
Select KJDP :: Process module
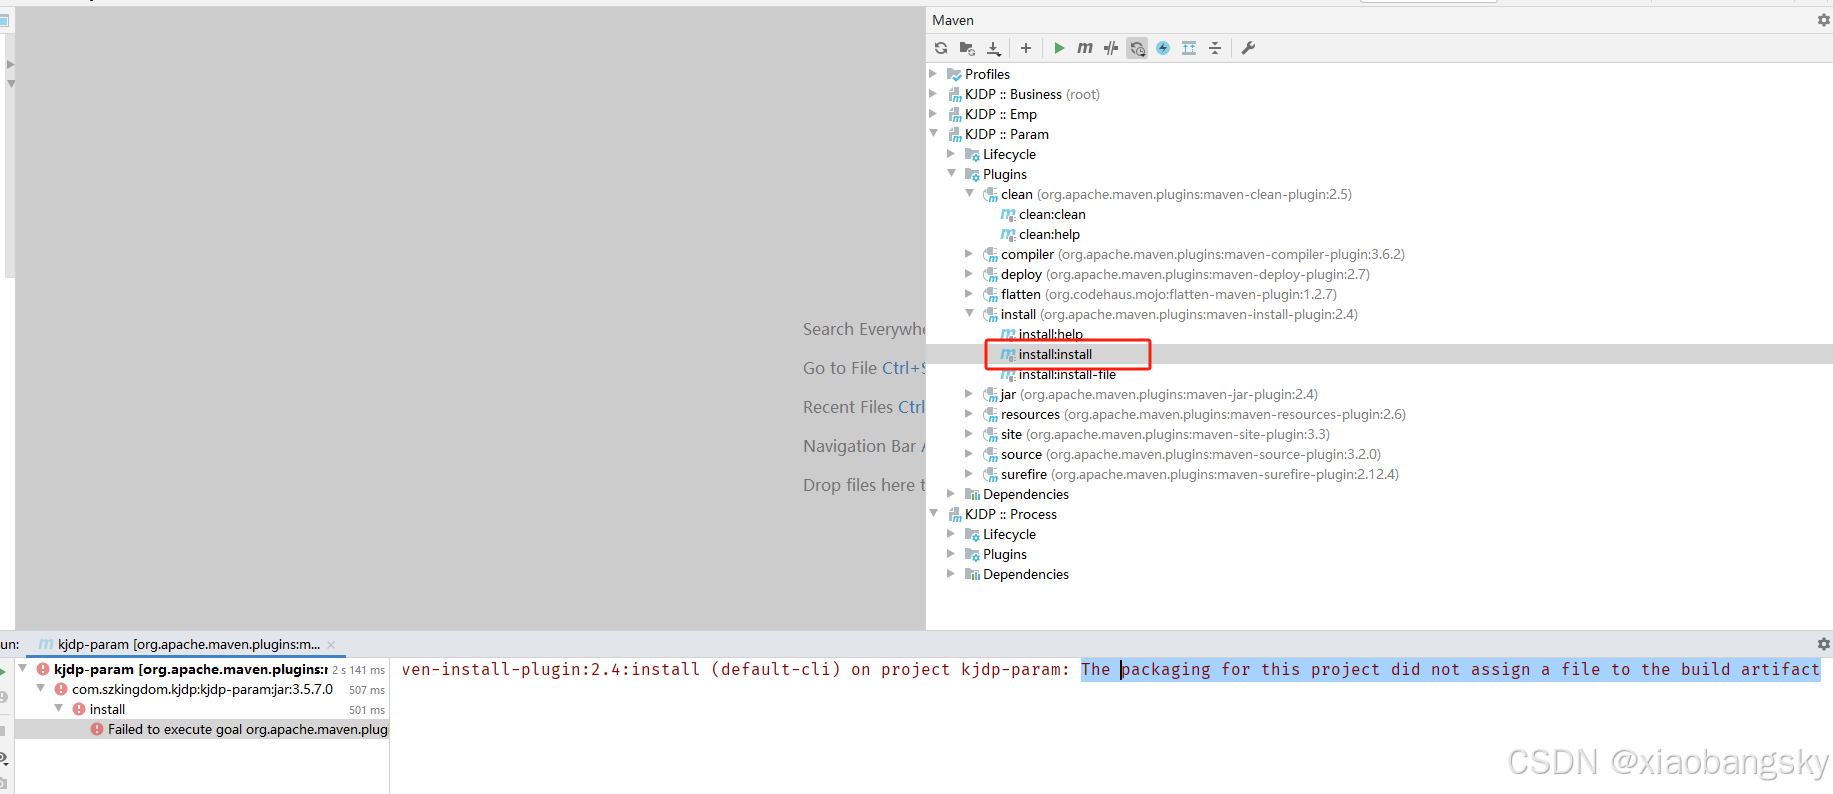pyautogui.click(x=1011, y=514)
